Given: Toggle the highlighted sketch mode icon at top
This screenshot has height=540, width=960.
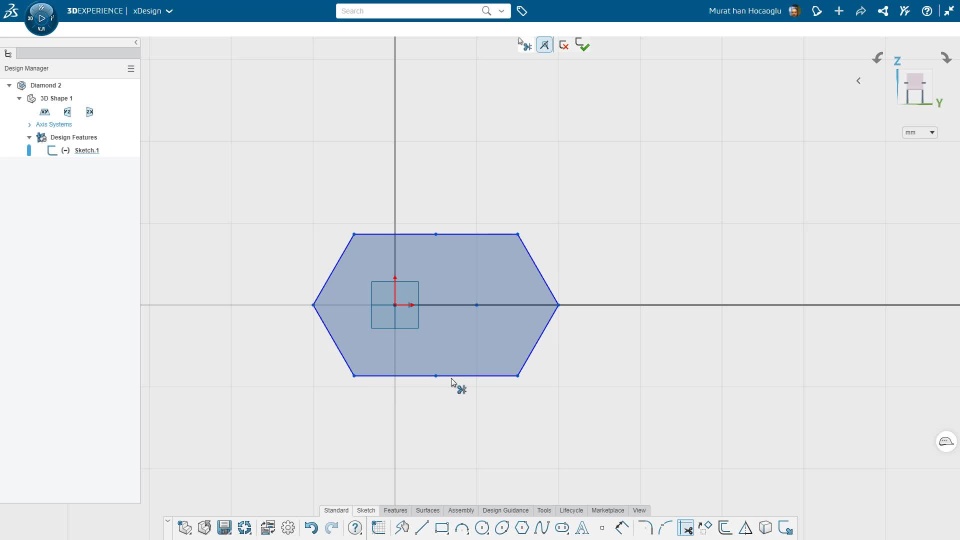Looking at the screenshot, I should (x=544, y=45).
